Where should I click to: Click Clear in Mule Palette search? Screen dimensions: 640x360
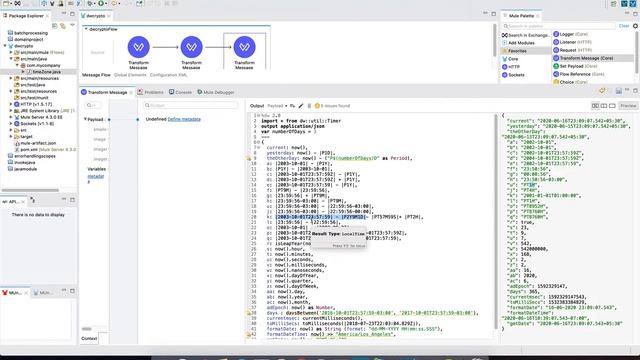[624, 26]
